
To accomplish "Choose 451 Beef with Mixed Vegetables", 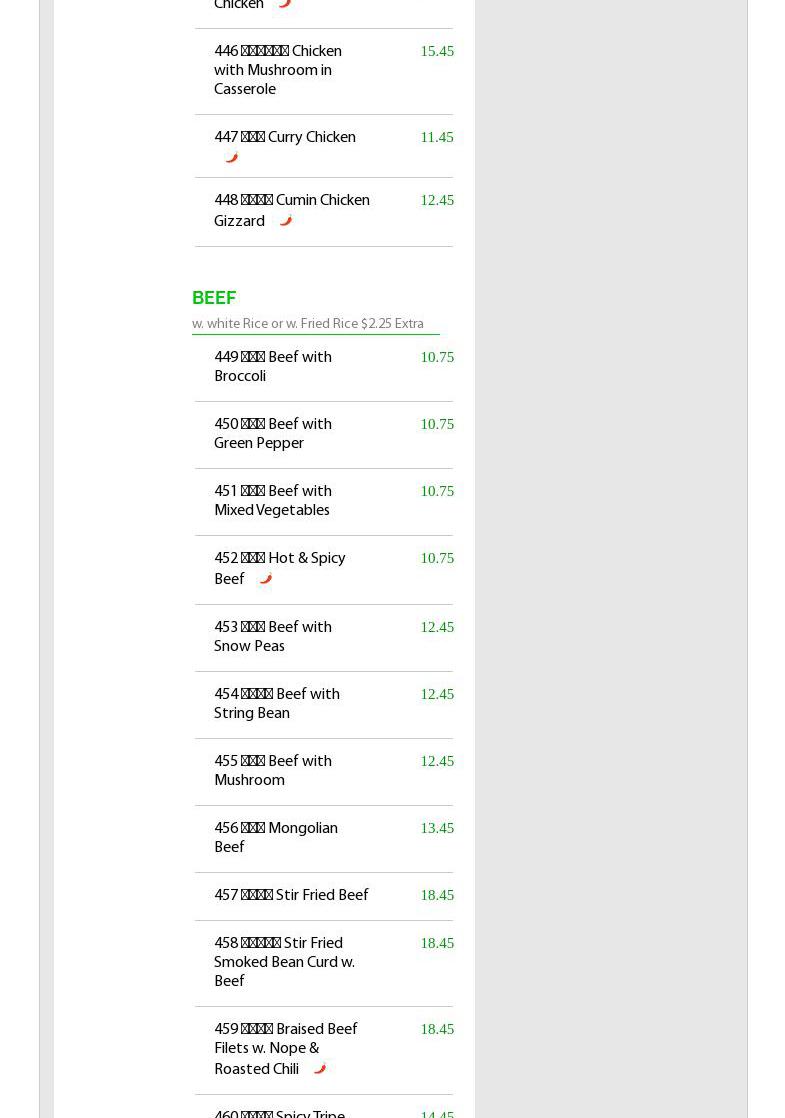I will point(272,501).
